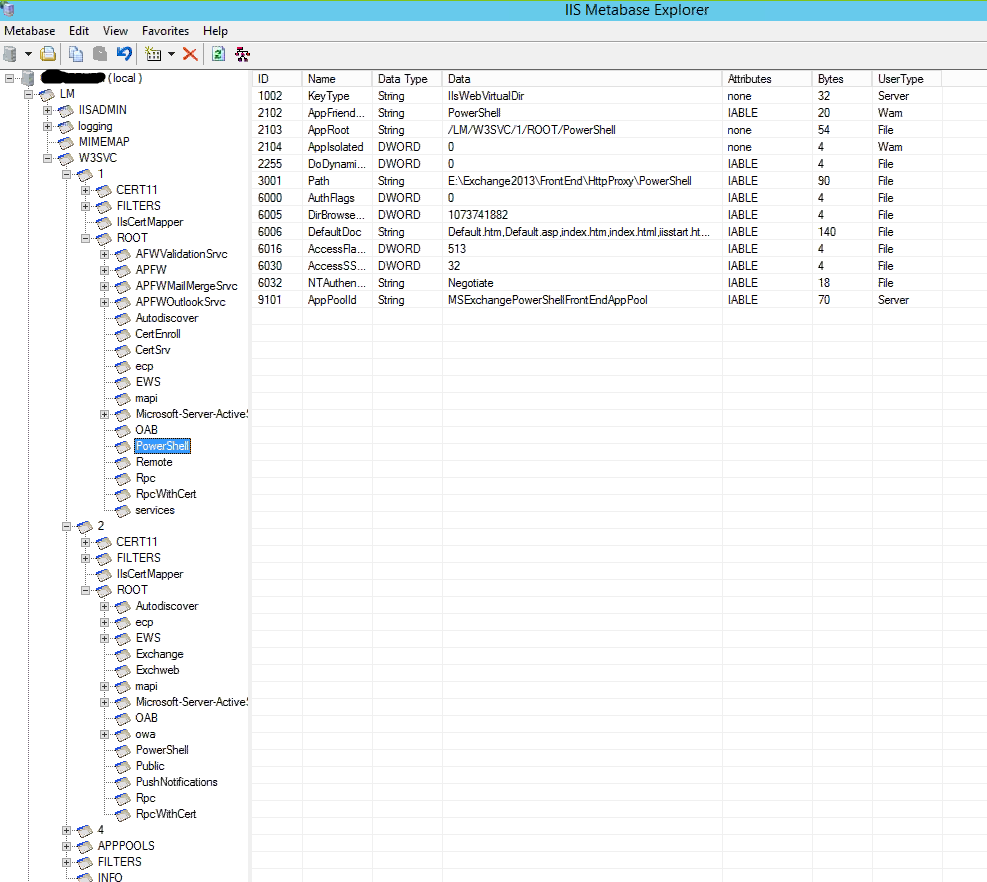
Task: Select the KeyType row with ID 1002
Action: click(x=597, y=96)
